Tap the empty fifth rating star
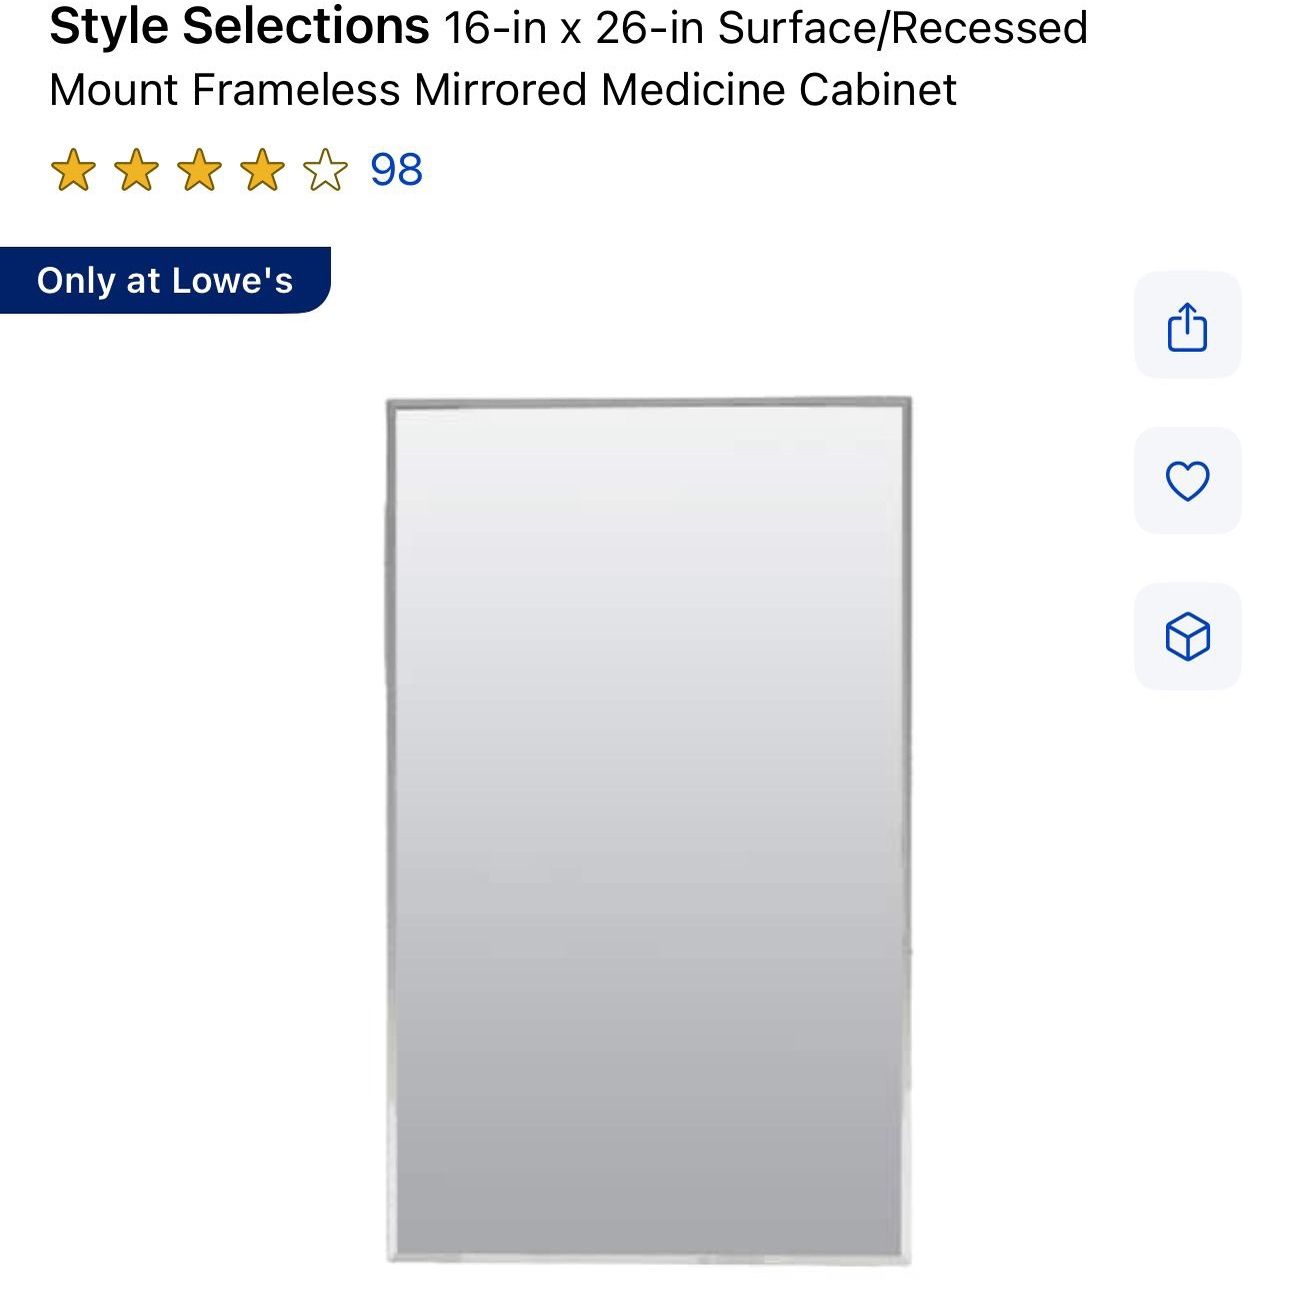The height and width of the screenshot is (1290, 1290). tap(325, 169)
